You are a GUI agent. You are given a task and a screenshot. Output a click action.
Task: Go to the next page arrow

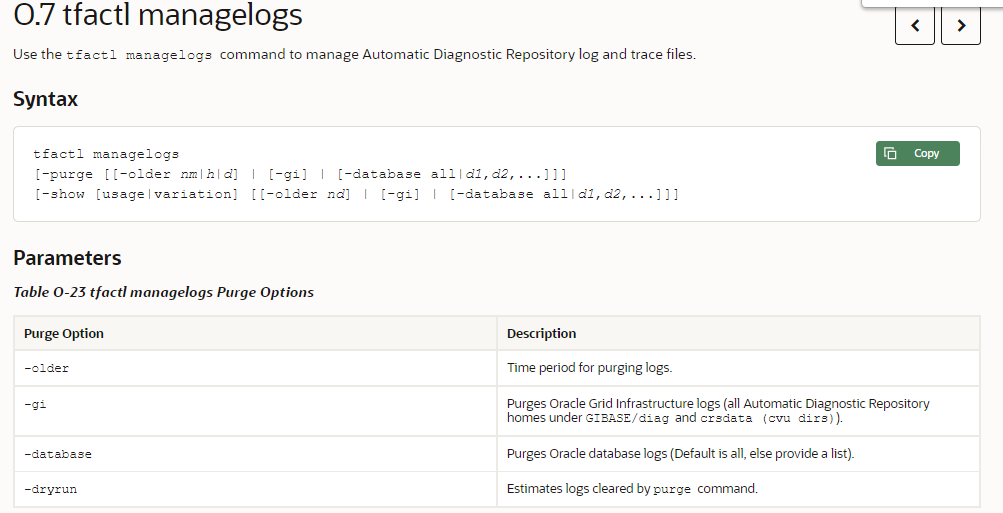click(x=961, y=26)
